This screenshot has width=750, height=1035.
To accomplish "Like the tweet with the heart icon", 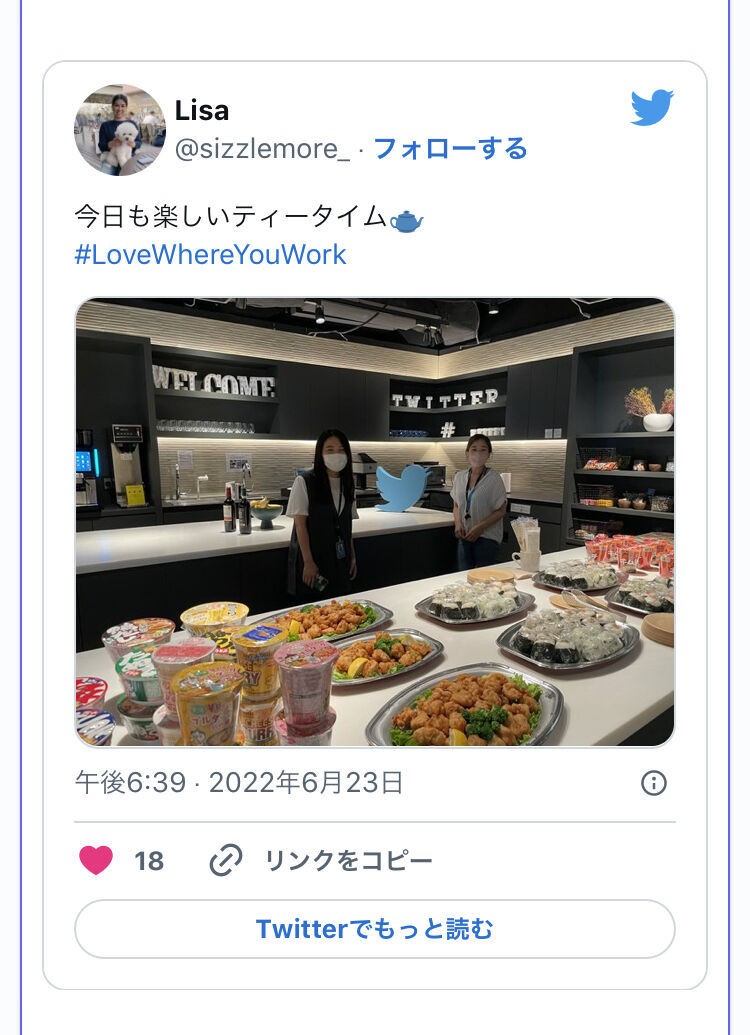I will 96,860.
